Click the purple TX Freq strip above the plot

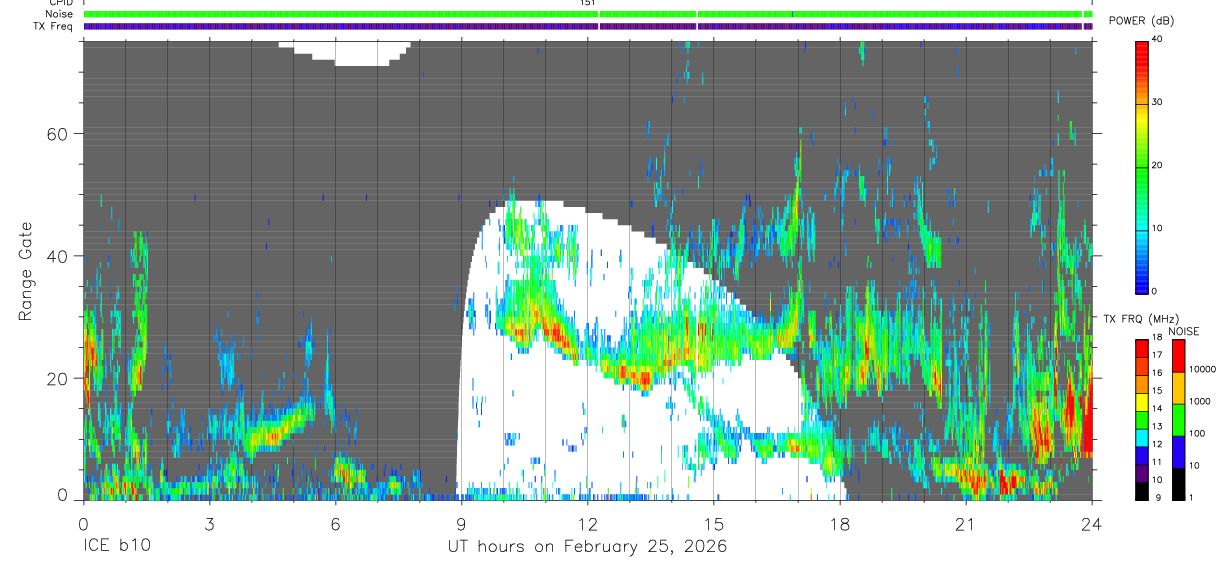(x=588, y=26)
